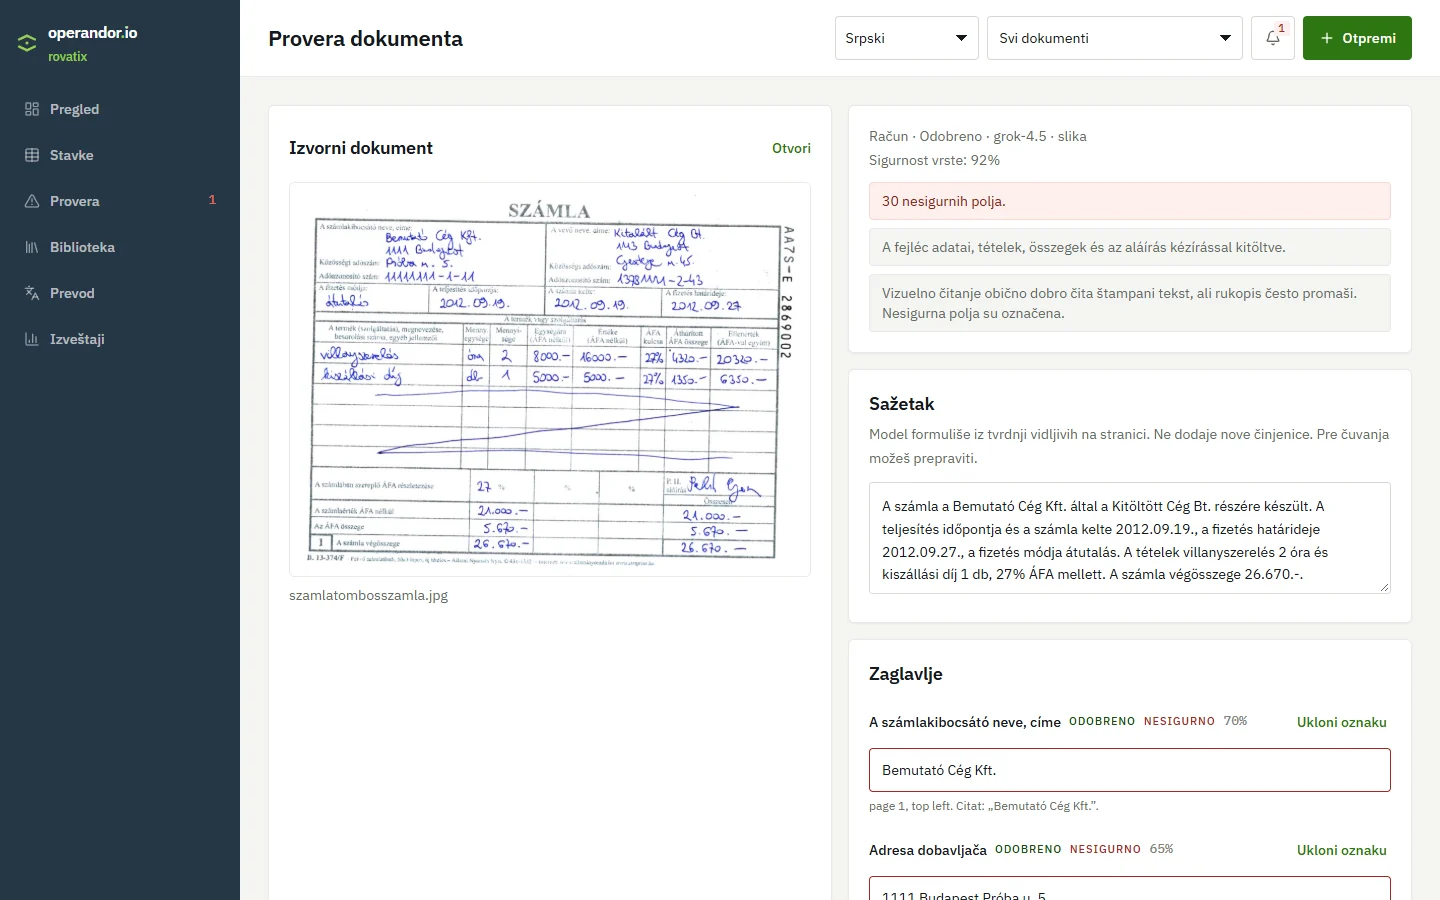Open the Prevod translate icon
This screenshot has height=900, width=1440.
coord(32,293)
